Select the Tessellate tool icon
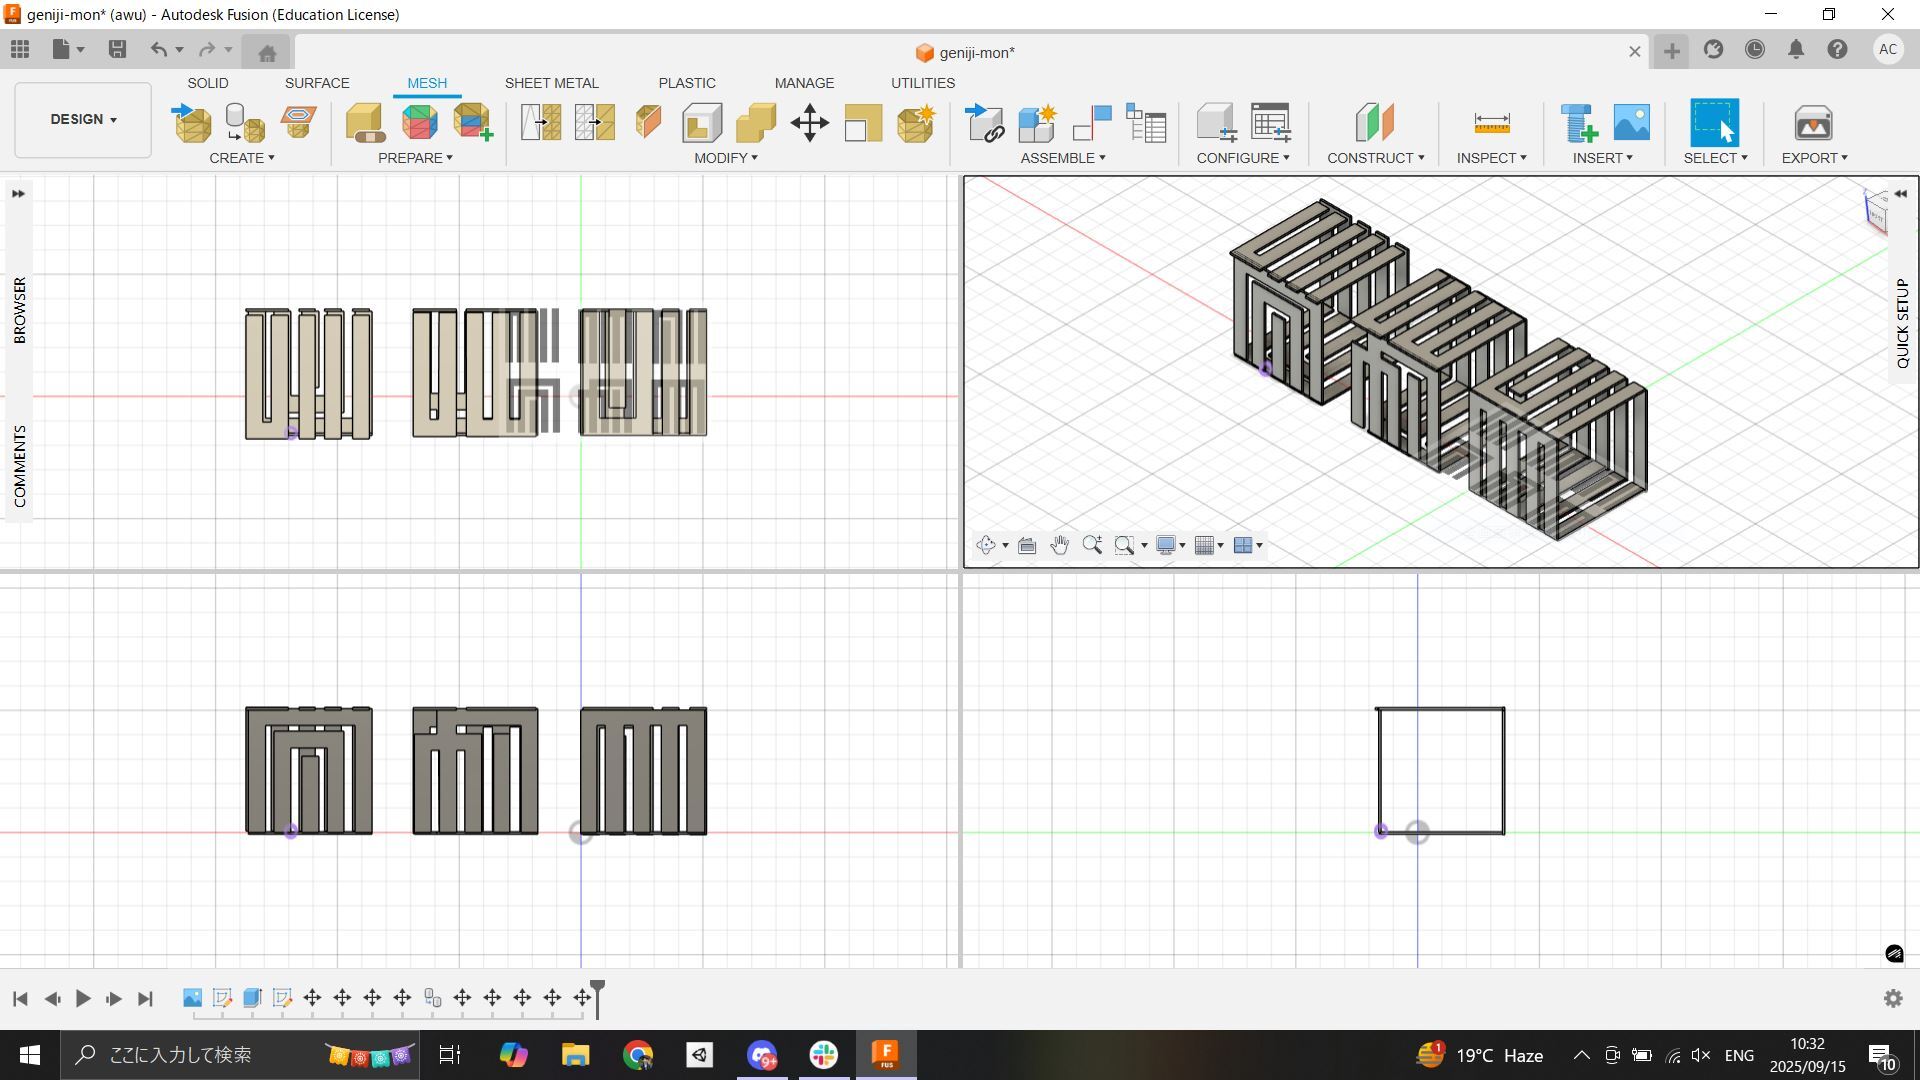This screenshot has height=1080, width=1920. [245, 123]
